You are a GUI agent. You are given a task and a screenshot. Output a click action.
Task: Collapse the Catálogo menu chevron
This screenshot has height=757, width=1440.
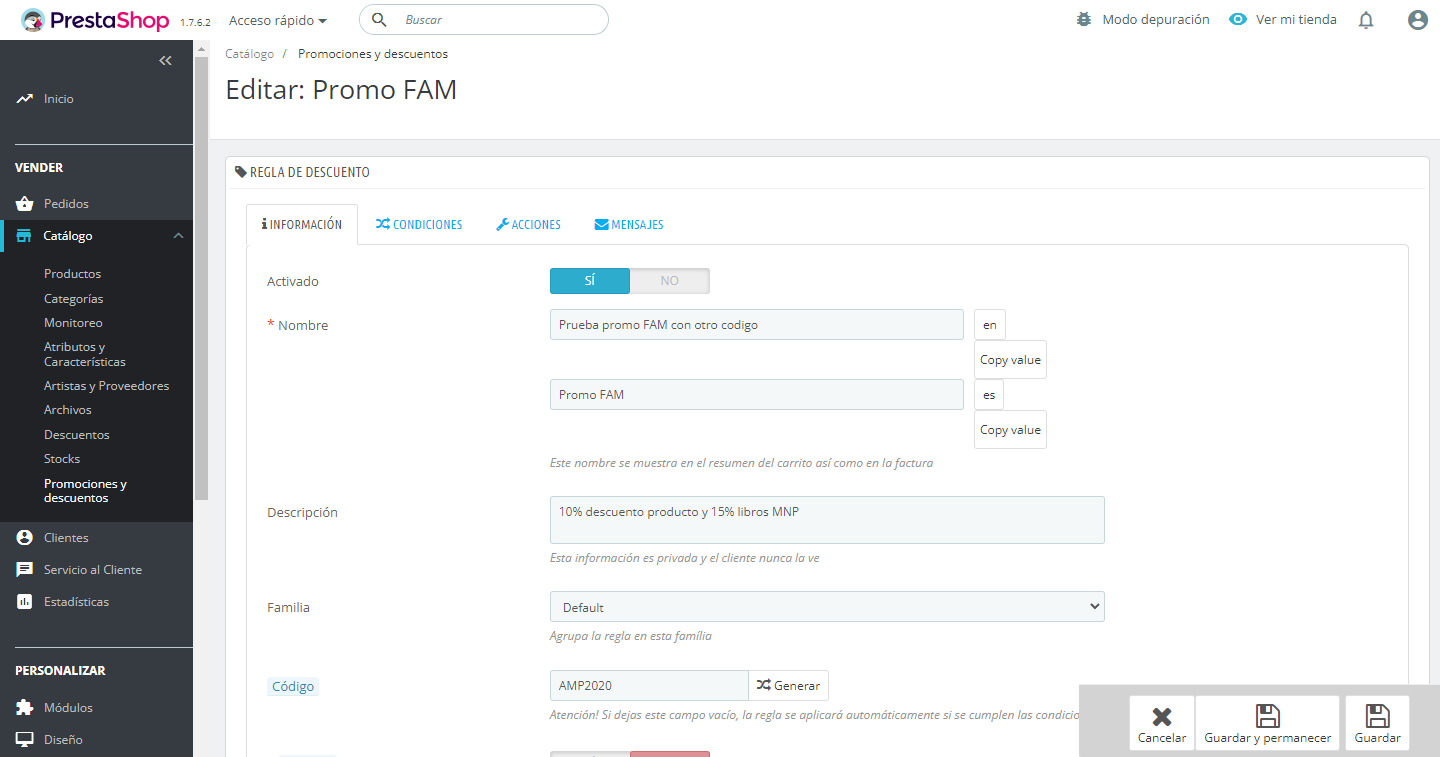(178, 236)
